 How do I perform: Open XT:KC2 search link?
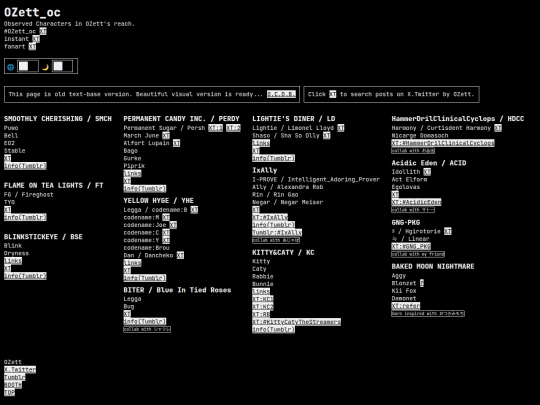[x=263, y=307]
